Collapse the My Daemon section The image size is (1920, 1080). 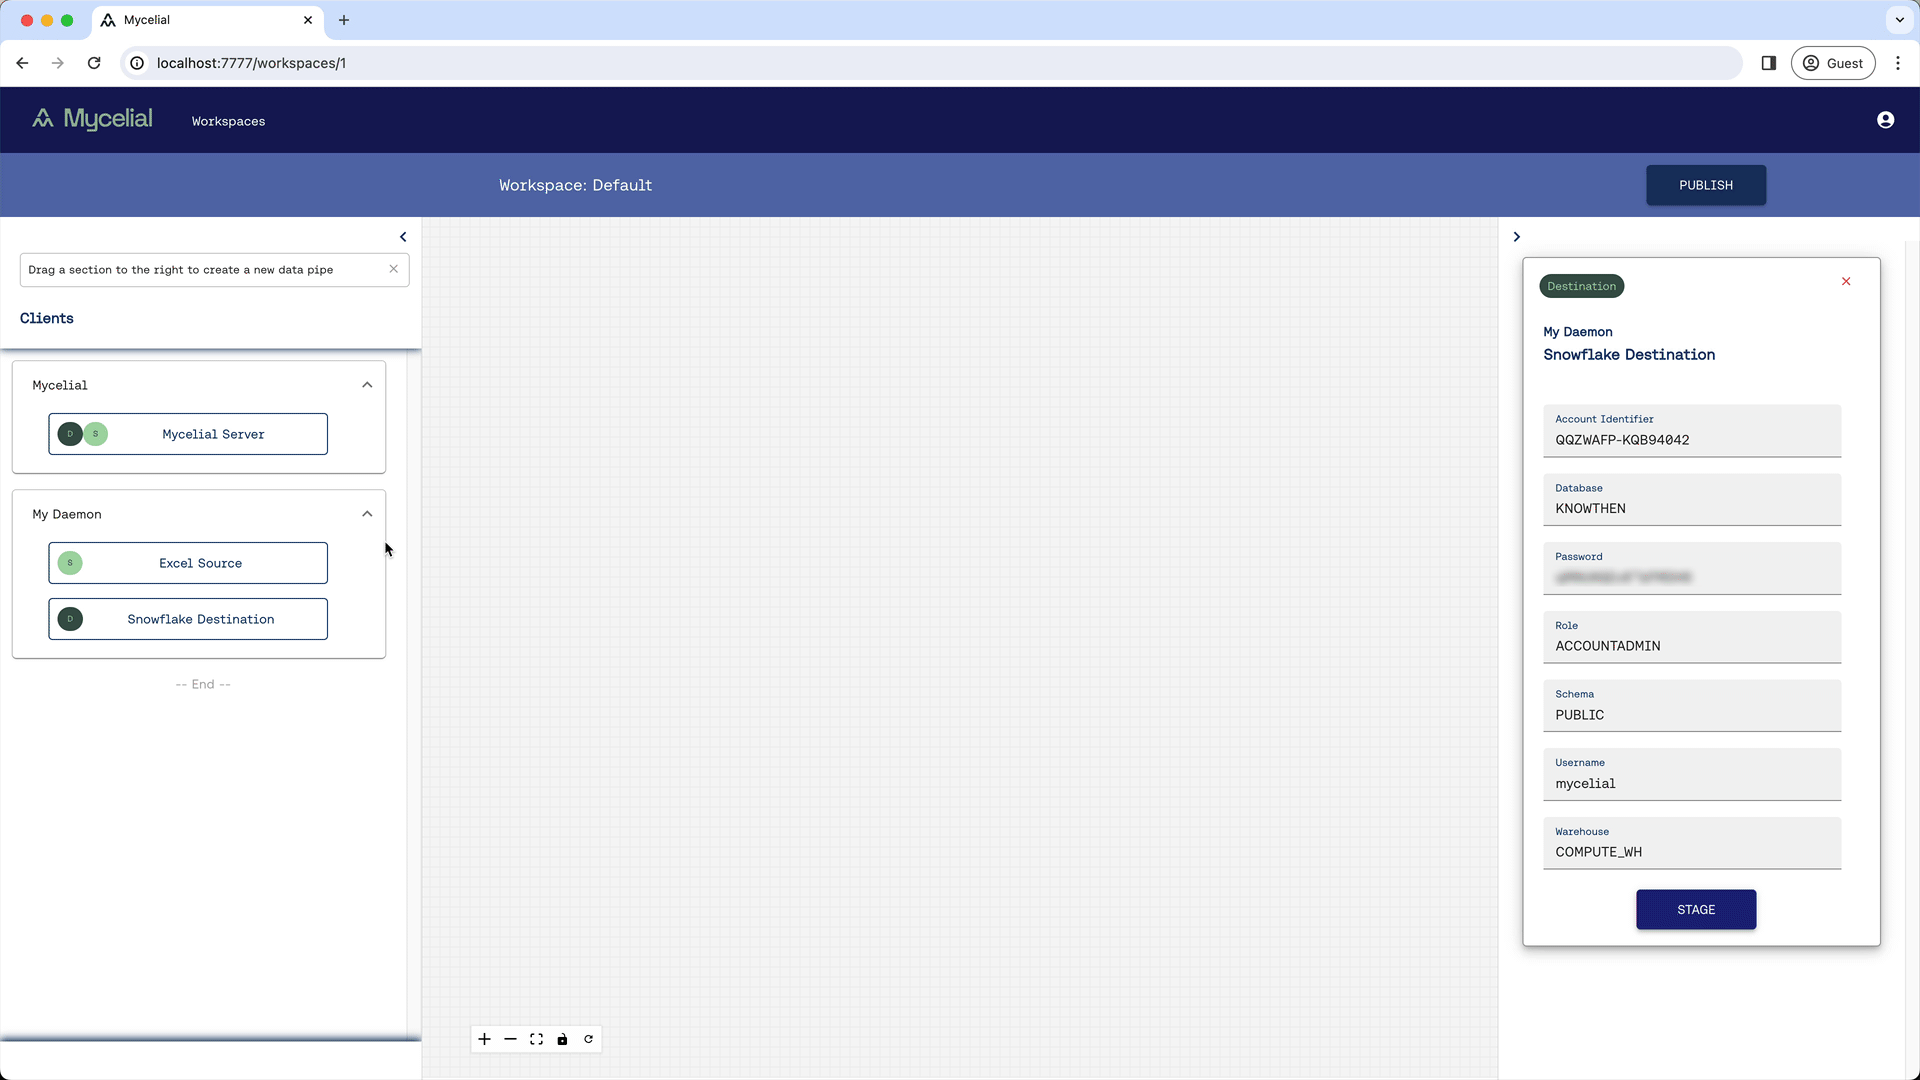367,513
